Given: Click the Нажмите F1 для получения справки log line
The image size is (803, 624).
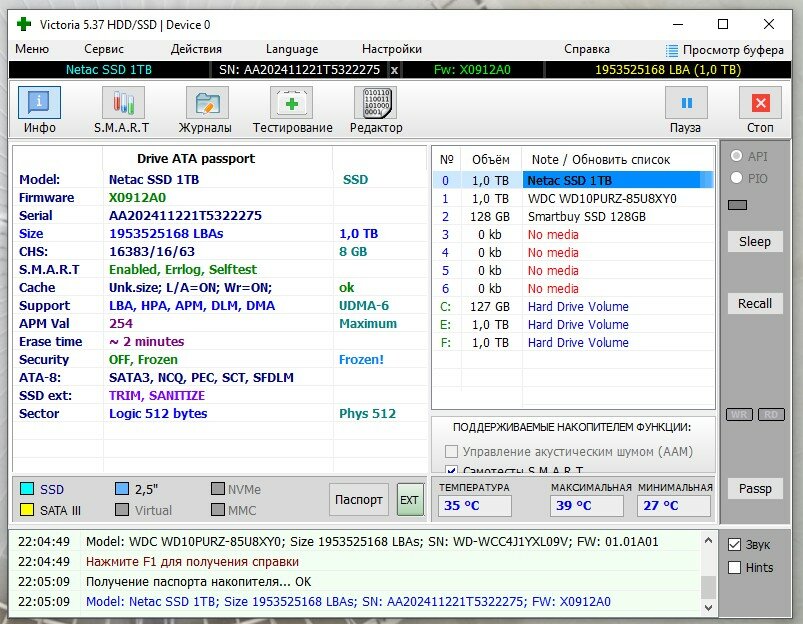Looking at the screenshot, I should (x=192, y=561).
